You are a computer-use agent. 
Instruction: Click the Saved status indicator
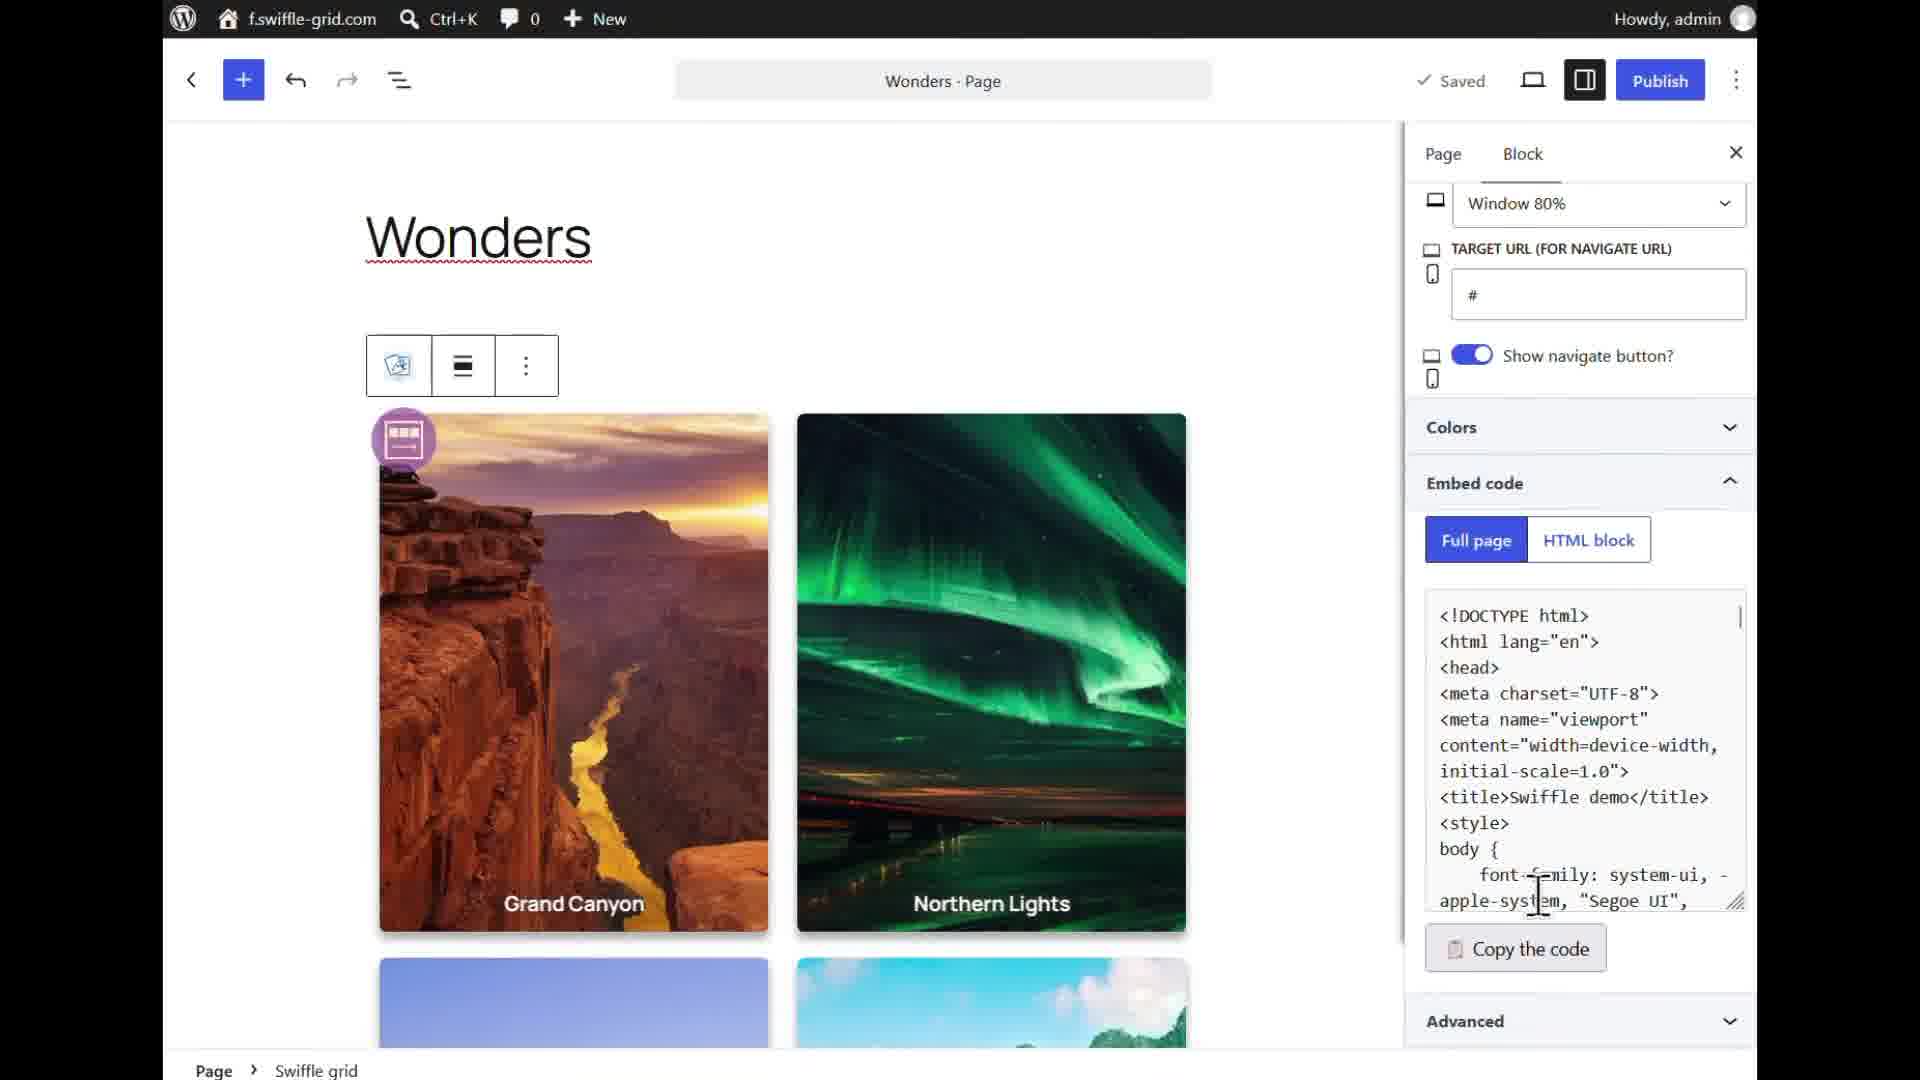[x=1451, y=81]
